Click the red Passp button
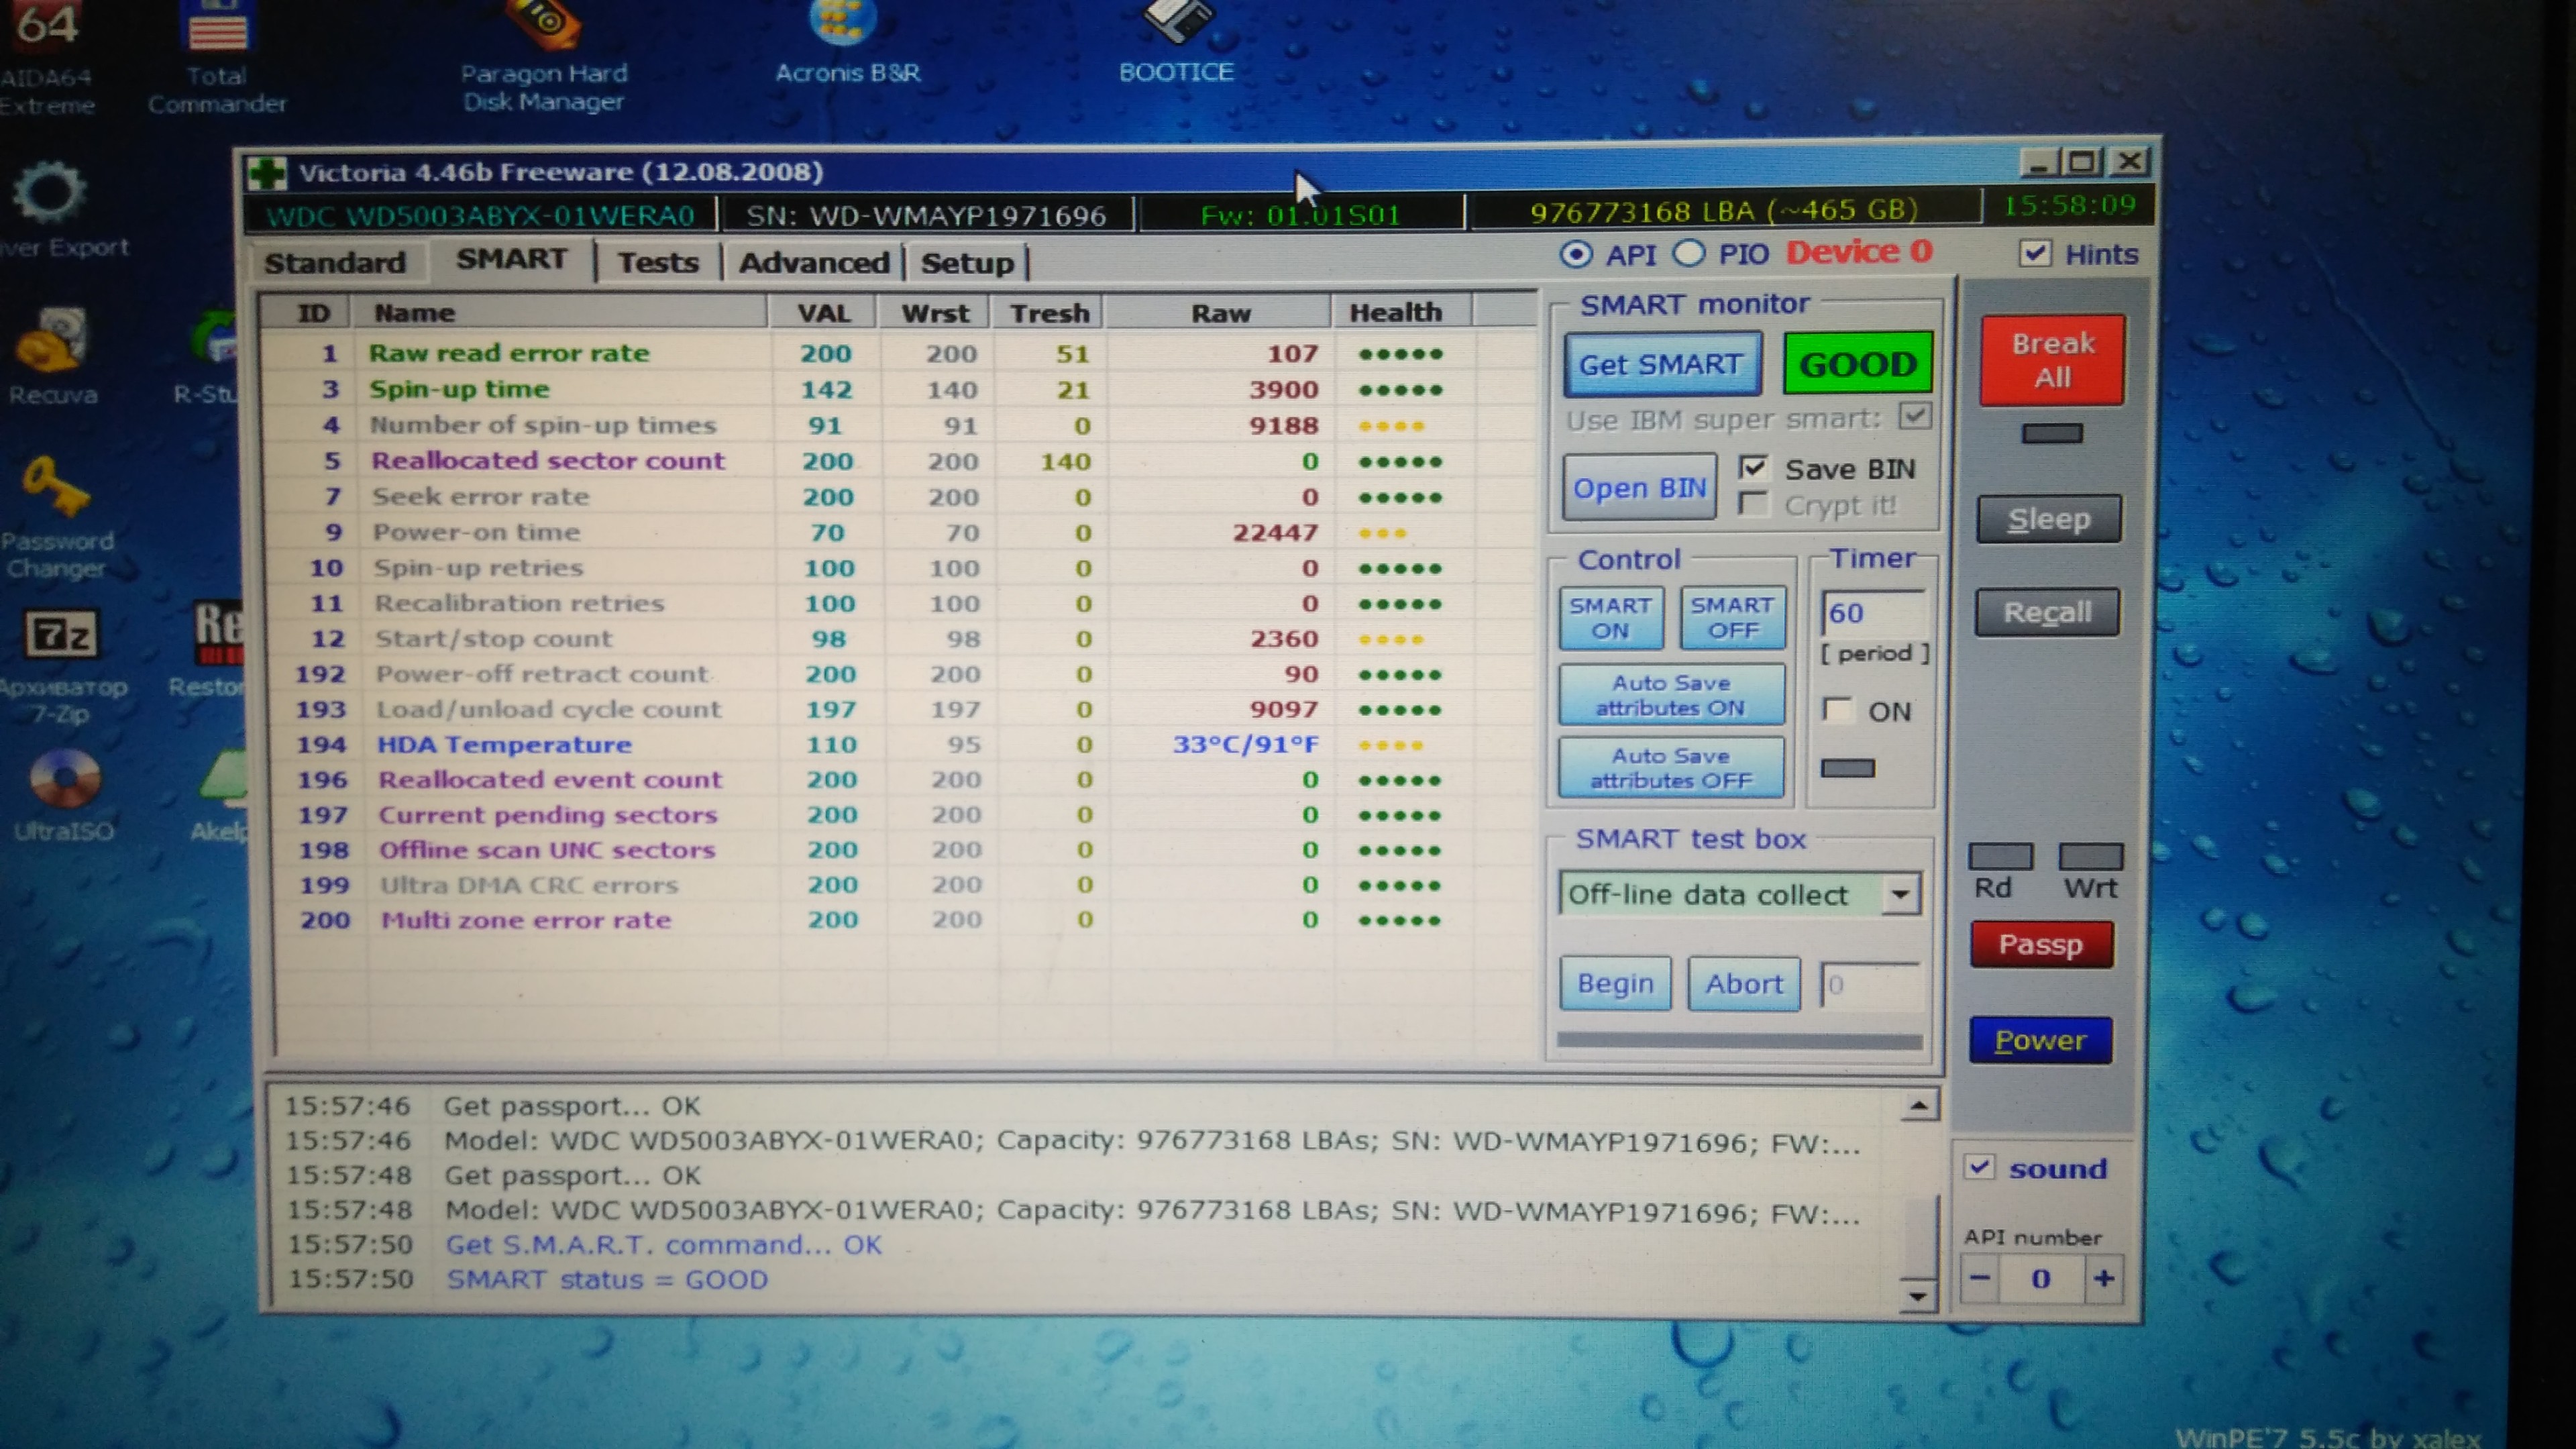The image size is (2576, 1449). tap(2041, 945)
